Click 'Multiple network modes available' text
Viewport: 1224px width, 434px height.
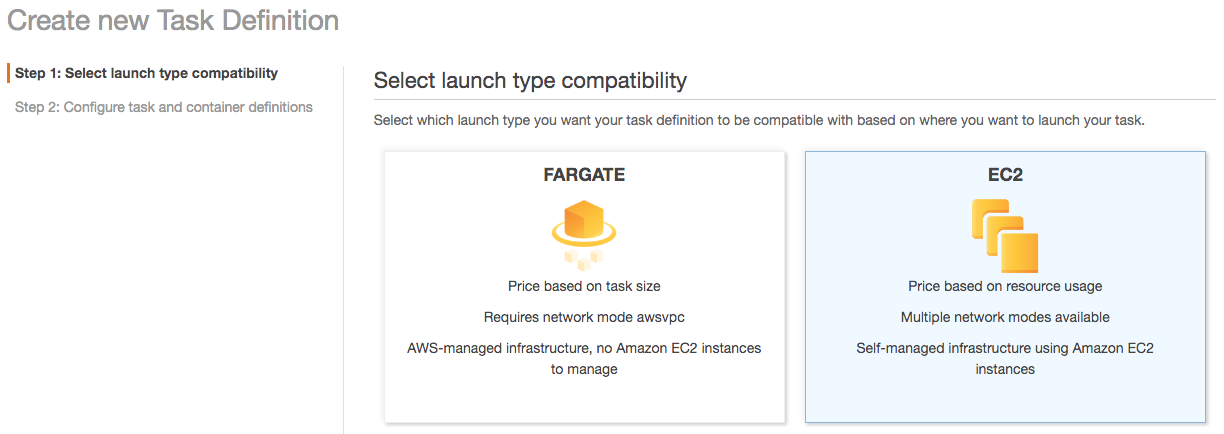(1005, 317)
